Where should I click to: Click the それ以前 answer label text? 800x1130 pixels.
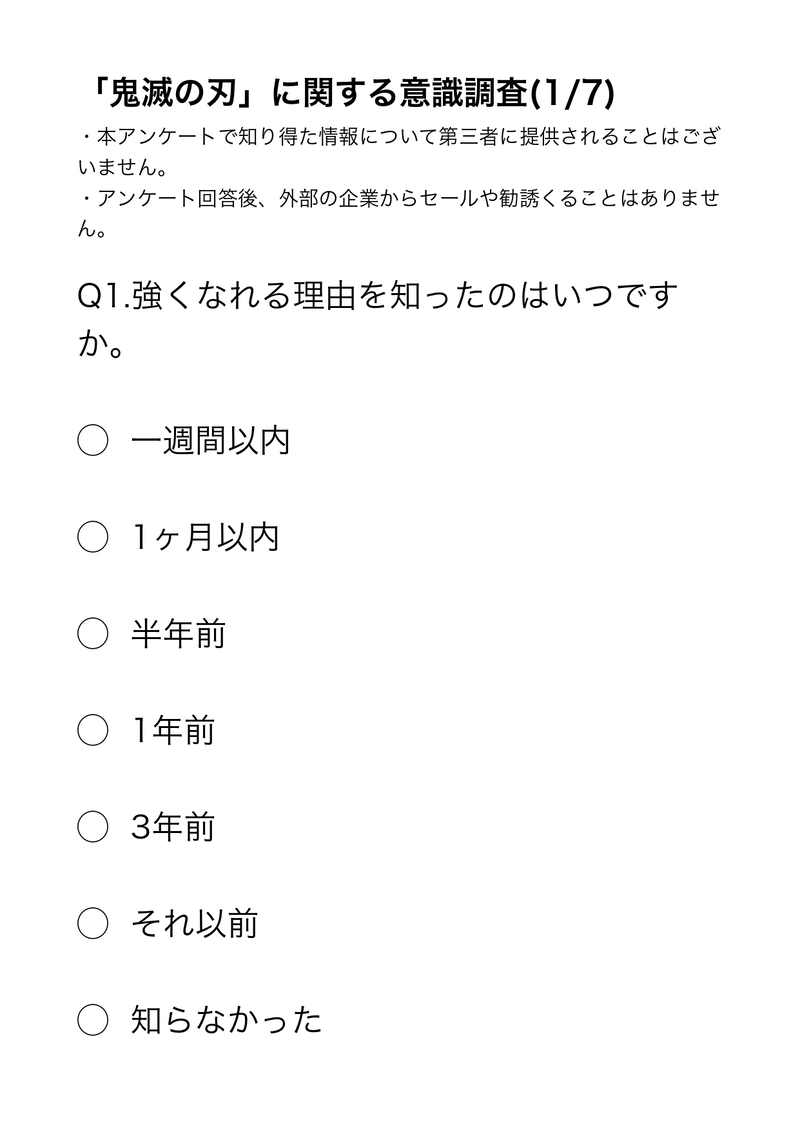(x=194, y=923)
